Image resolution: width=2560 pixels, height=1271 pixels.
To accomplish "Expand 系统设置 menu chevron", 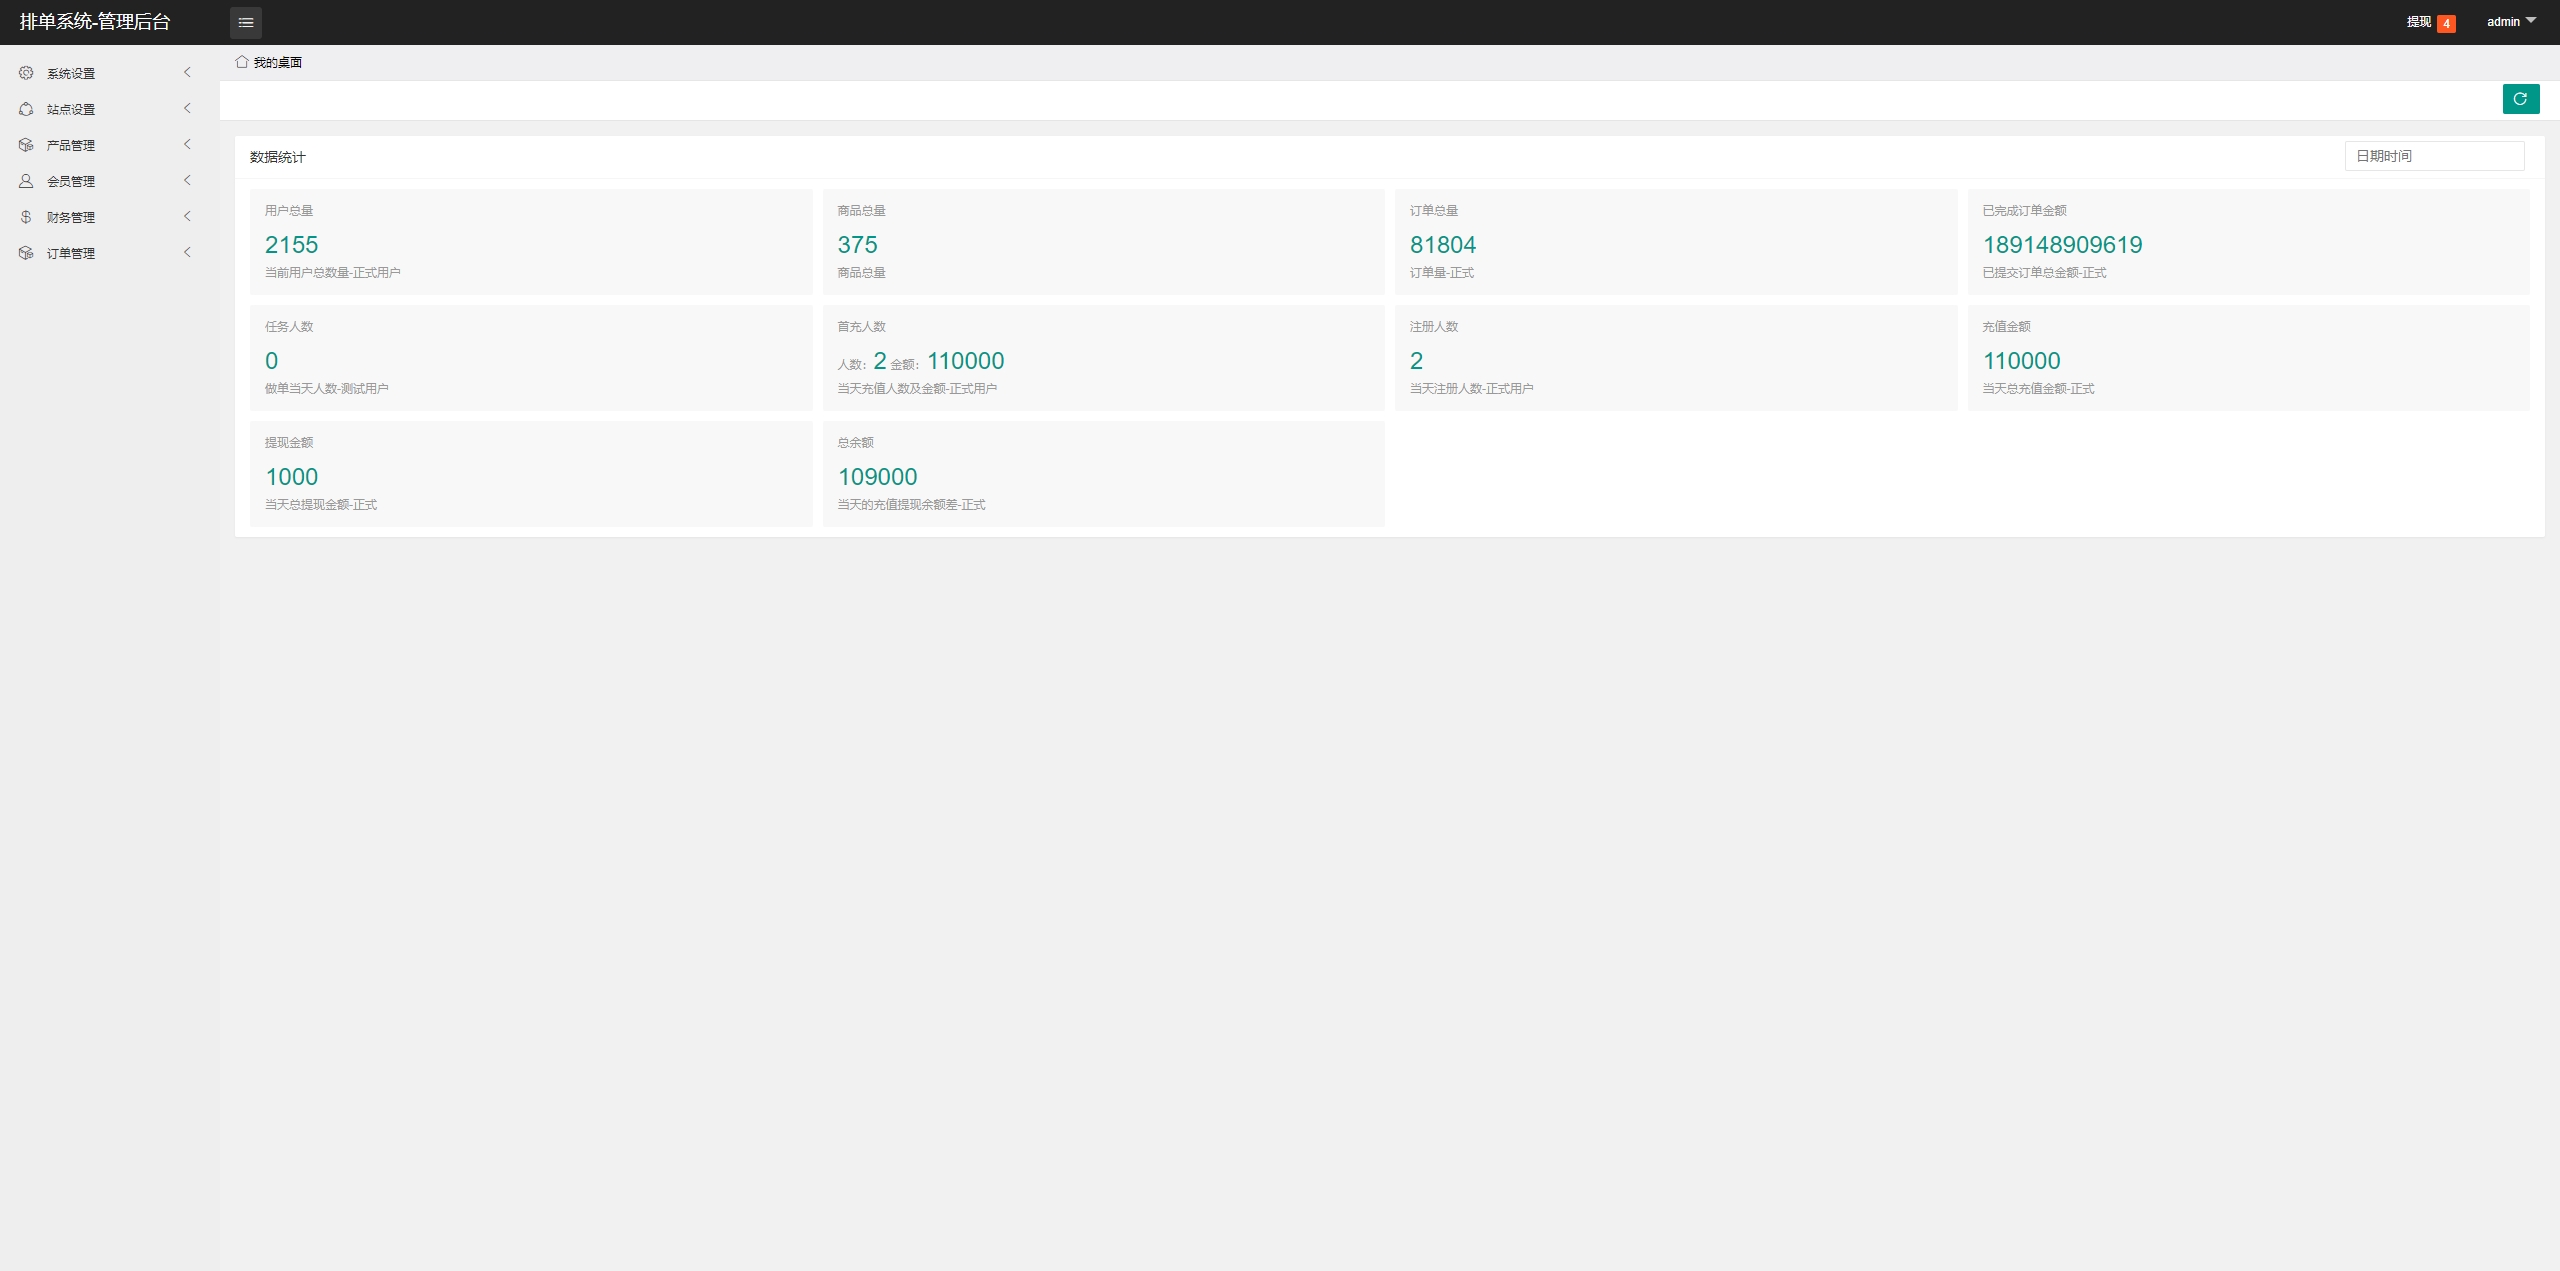I will (x=187, y=72).
